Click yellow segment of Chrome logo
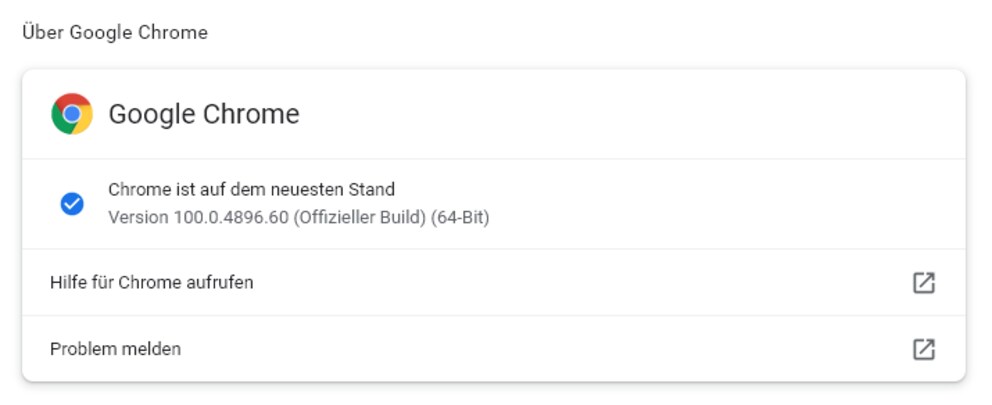Screen dimensions: 992x405 [x=85, y=122]
